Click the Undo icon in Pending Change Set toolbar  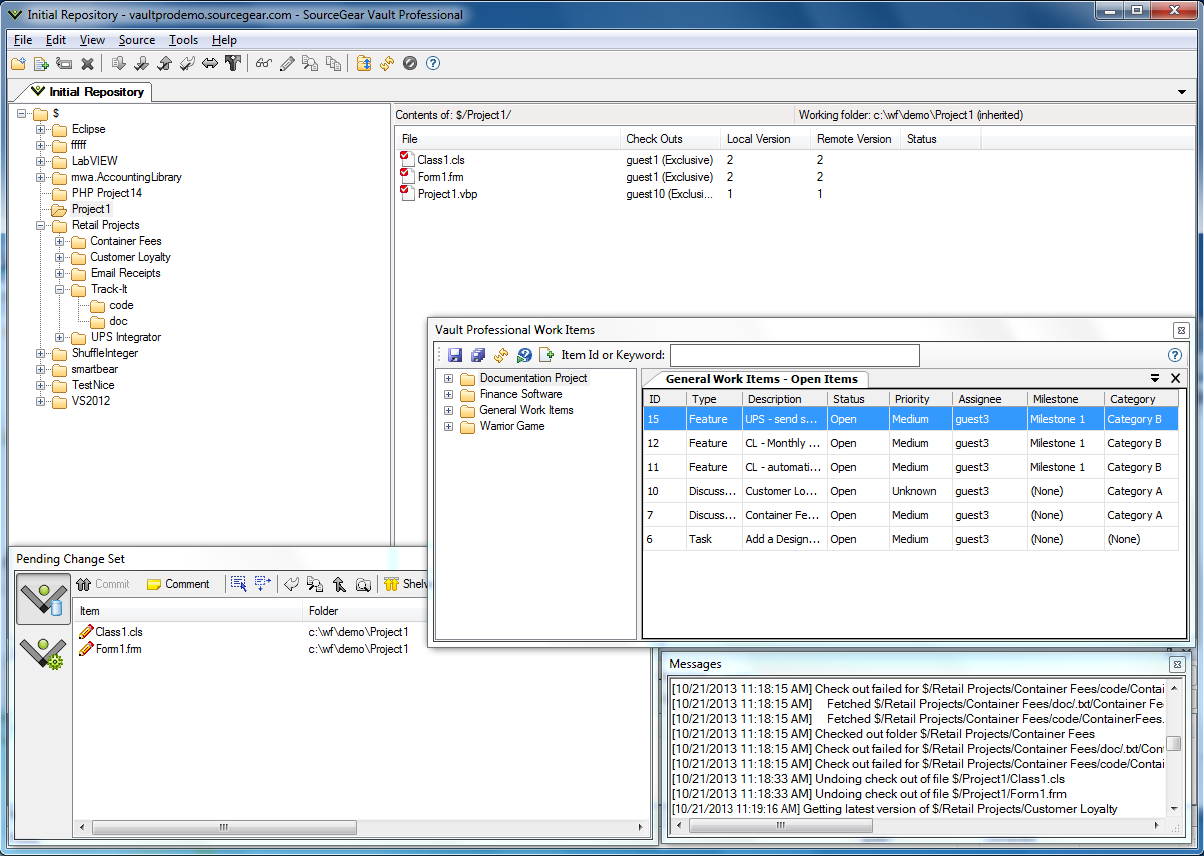291,584
